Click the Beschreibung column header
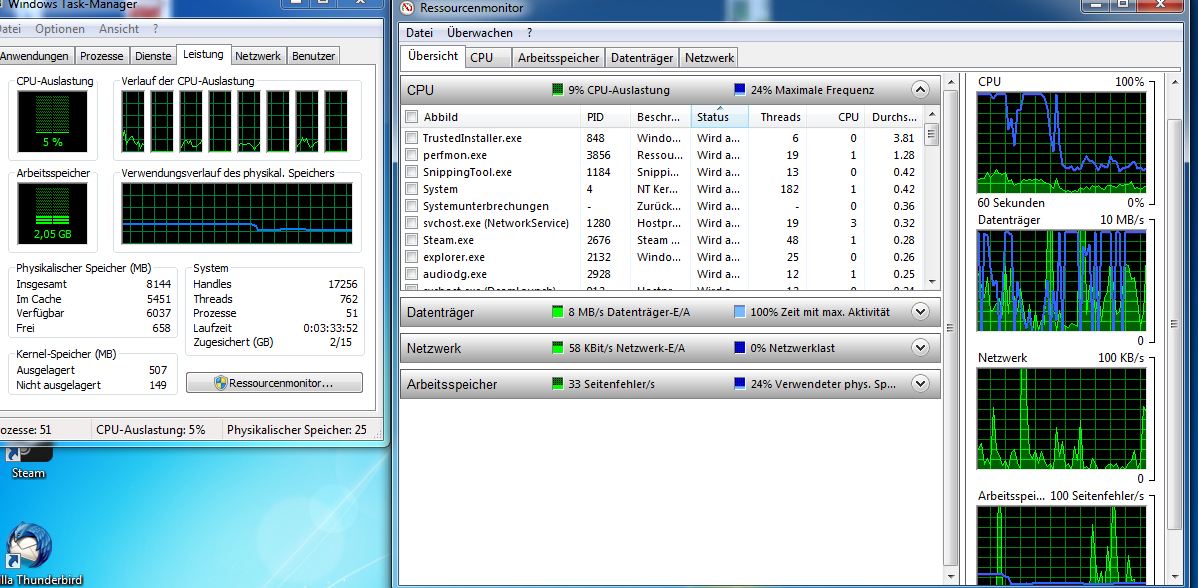Screen dimensions: 1198x588 (x=659, y=117)
